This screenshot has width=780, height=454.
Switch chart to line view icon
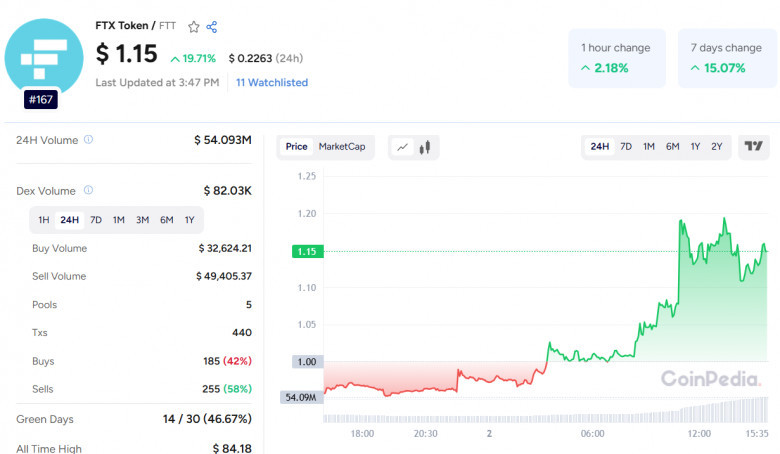click(x=402, y=147)
